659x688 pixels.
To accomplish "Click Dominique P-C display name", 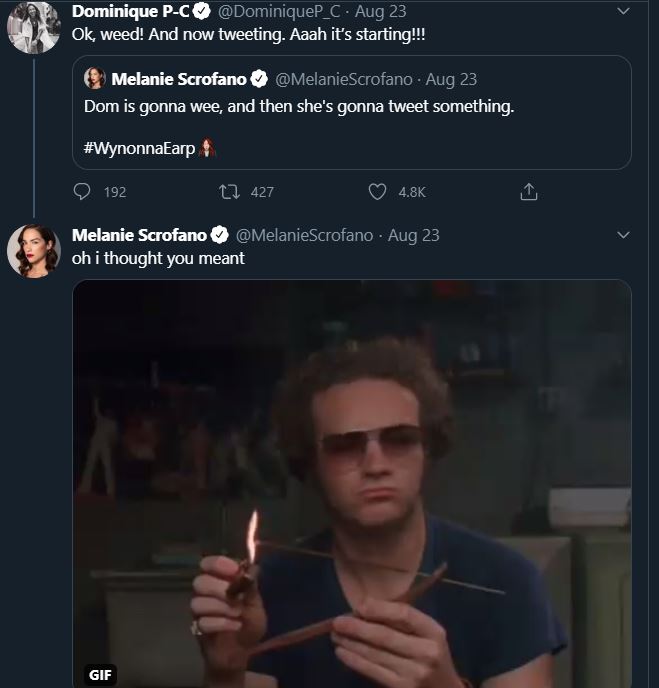I will click(x=130, y=12).
